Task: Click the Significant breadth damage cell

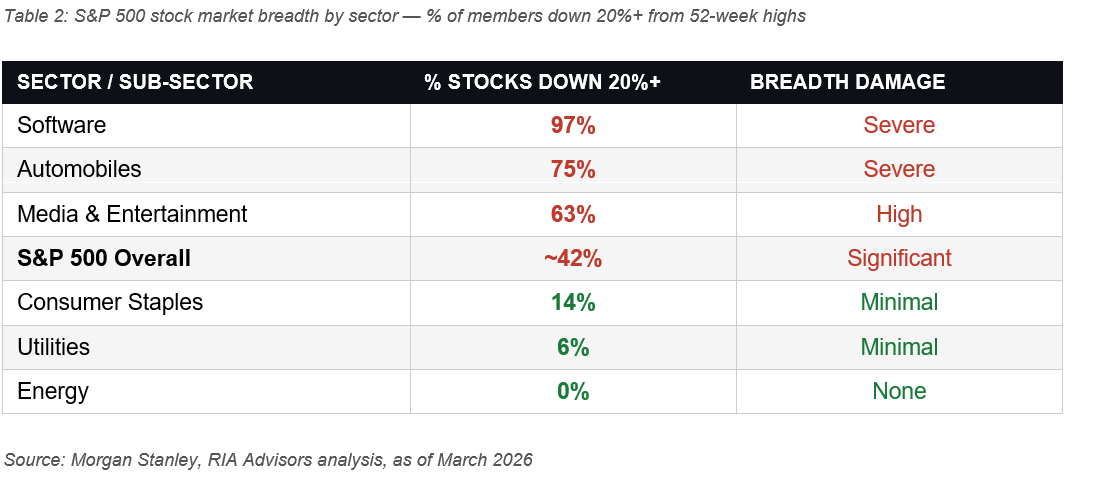Action: tap(899, 258)
